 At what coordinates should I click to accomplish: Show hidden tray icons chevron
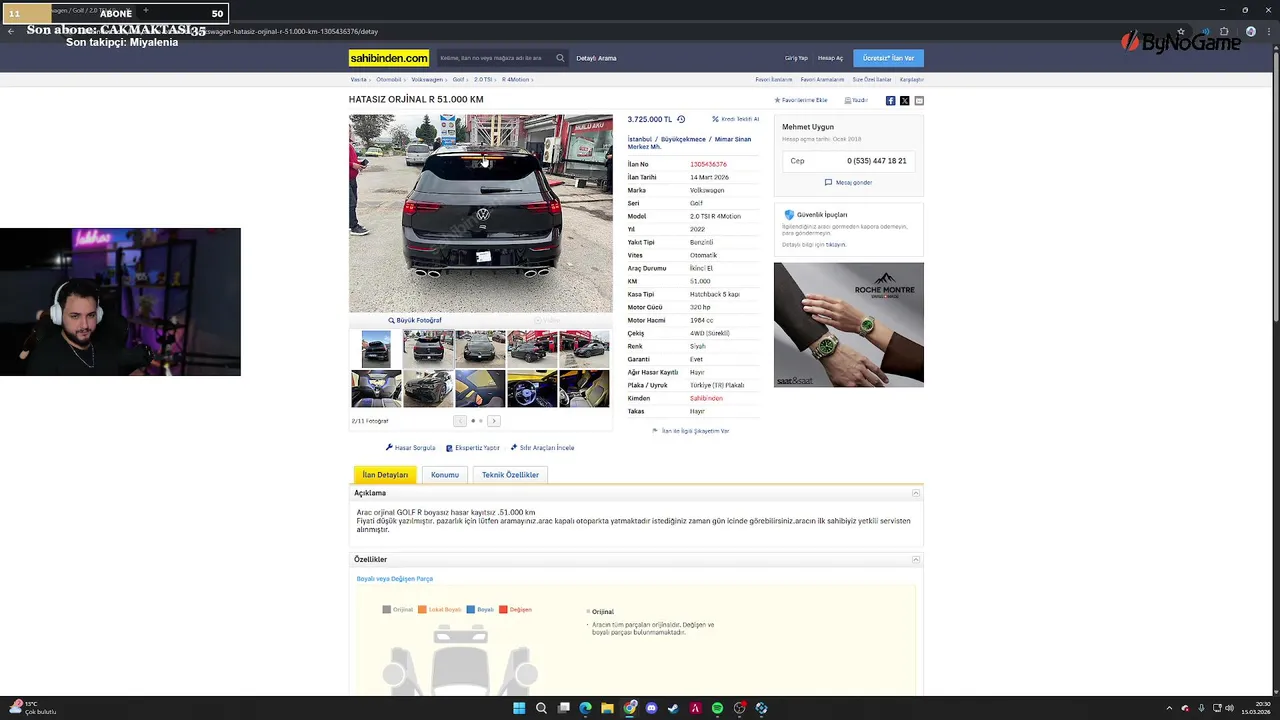click(x=1169, y=708)
